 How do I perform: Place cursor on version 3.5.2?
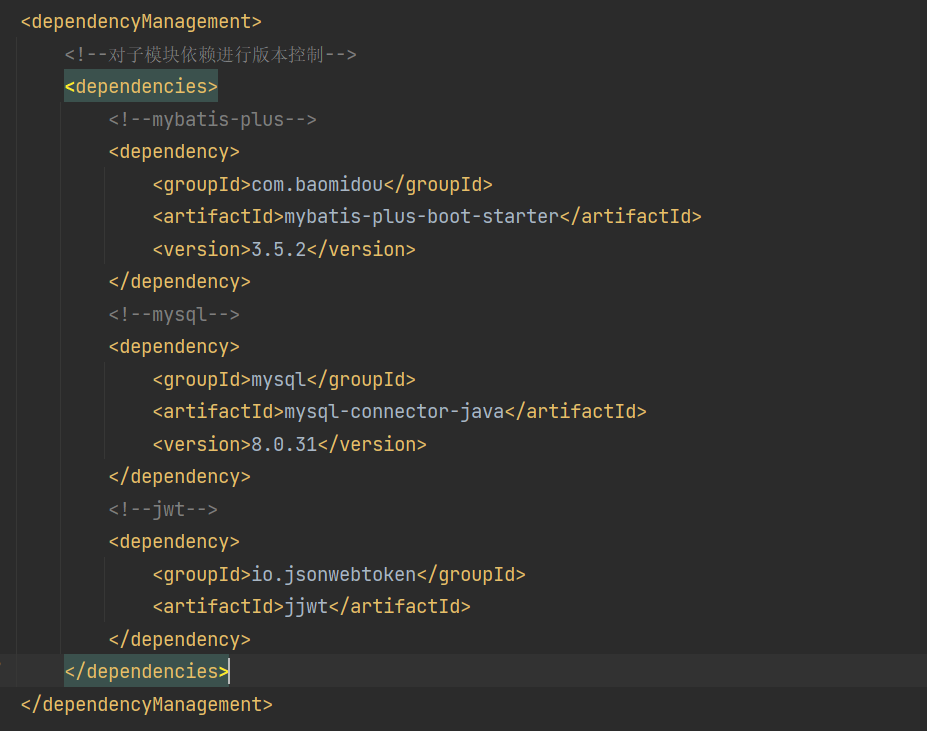(x=278, y=249)
